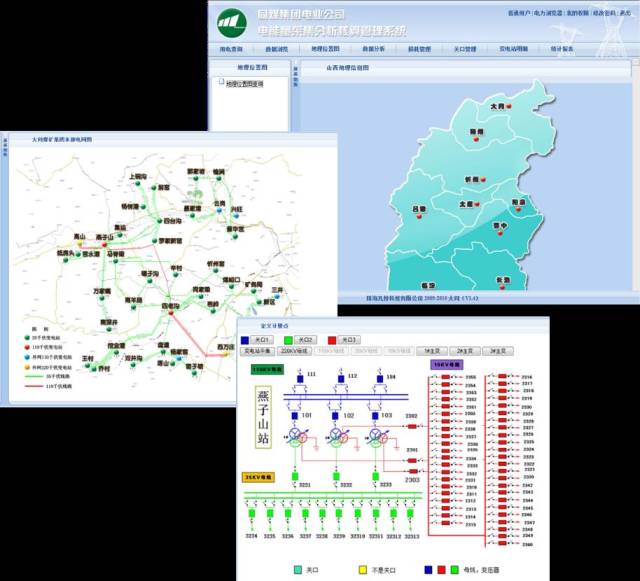Select the 大同 city marker on map

507,105
